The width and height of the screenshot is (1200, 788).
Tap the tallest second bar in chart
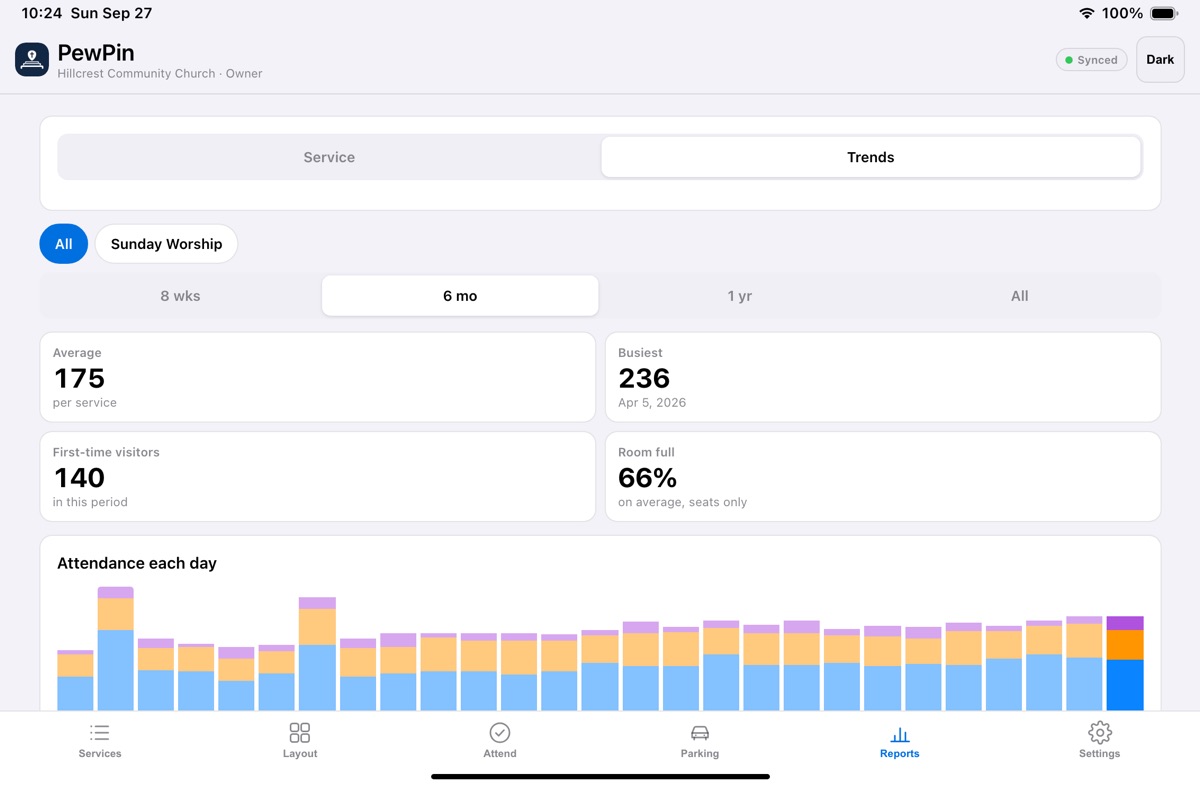click(116, 648)
